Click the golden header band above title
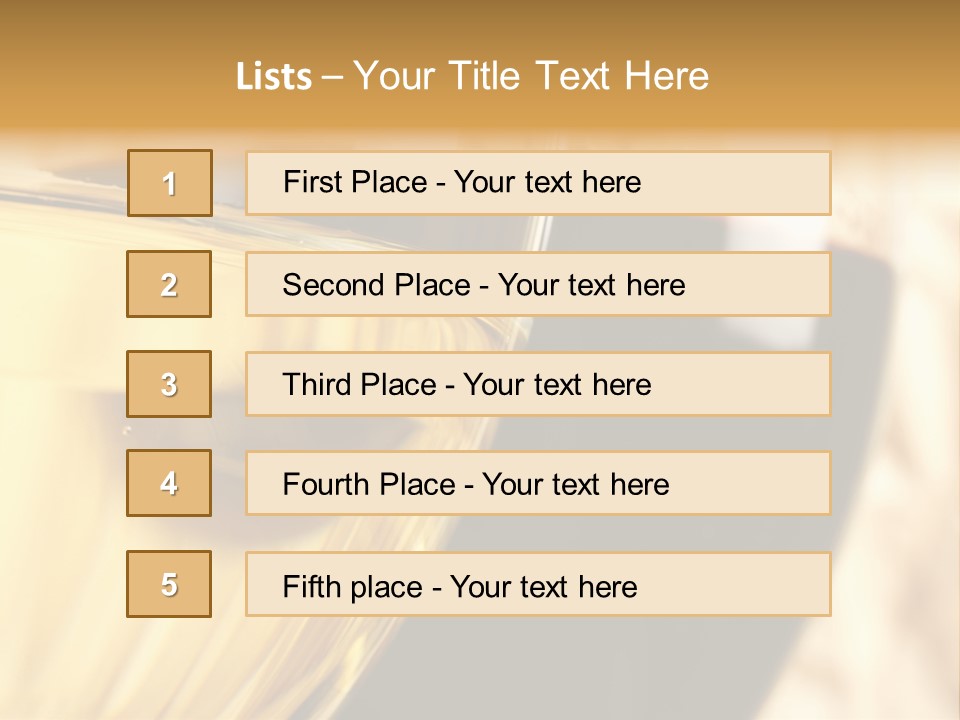Image resolution: width=960 pixels, height=720 pixels. pos(480,24)
